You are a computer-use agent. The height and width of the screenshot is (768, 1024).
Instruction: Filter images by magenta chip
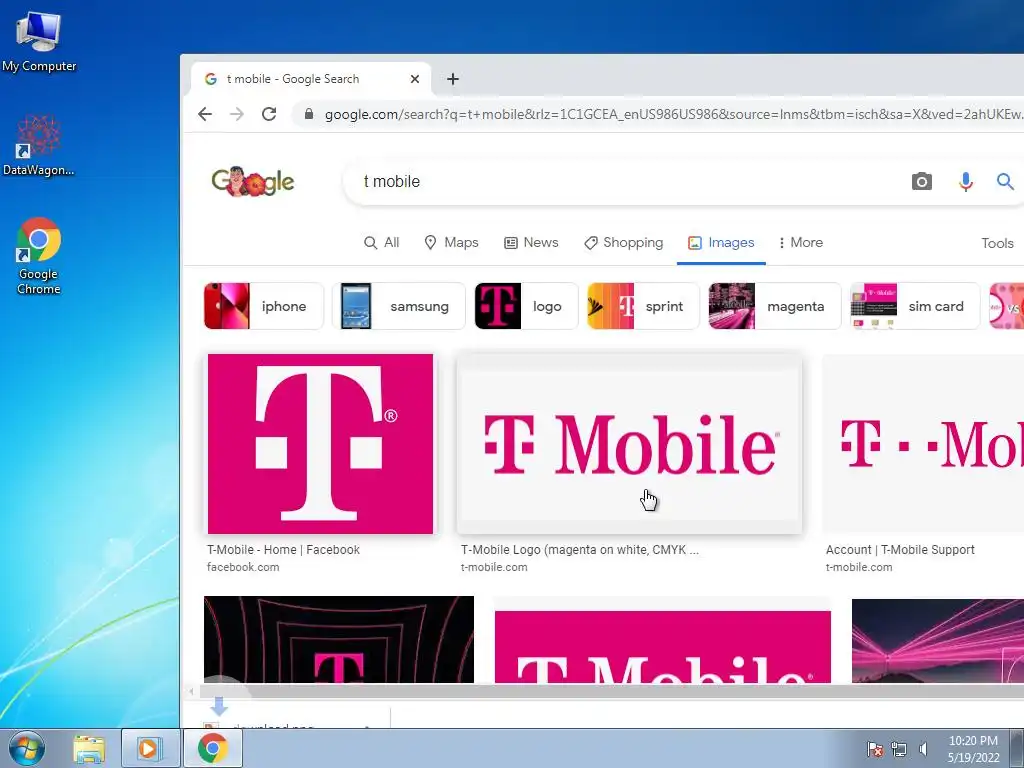[x=775, y=306]
